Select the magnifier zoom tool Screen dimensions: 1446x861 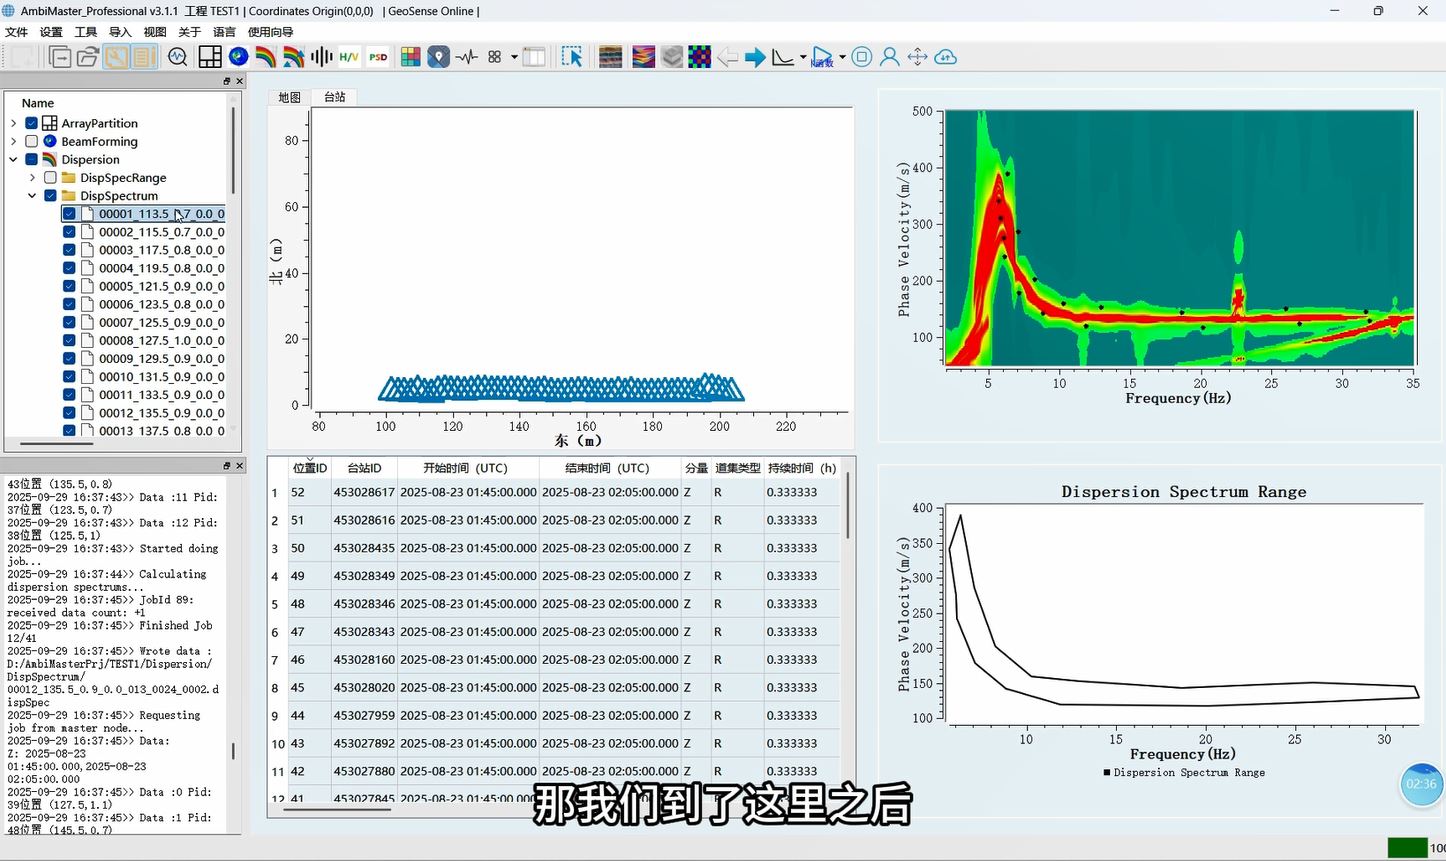(x=178, y=57)
